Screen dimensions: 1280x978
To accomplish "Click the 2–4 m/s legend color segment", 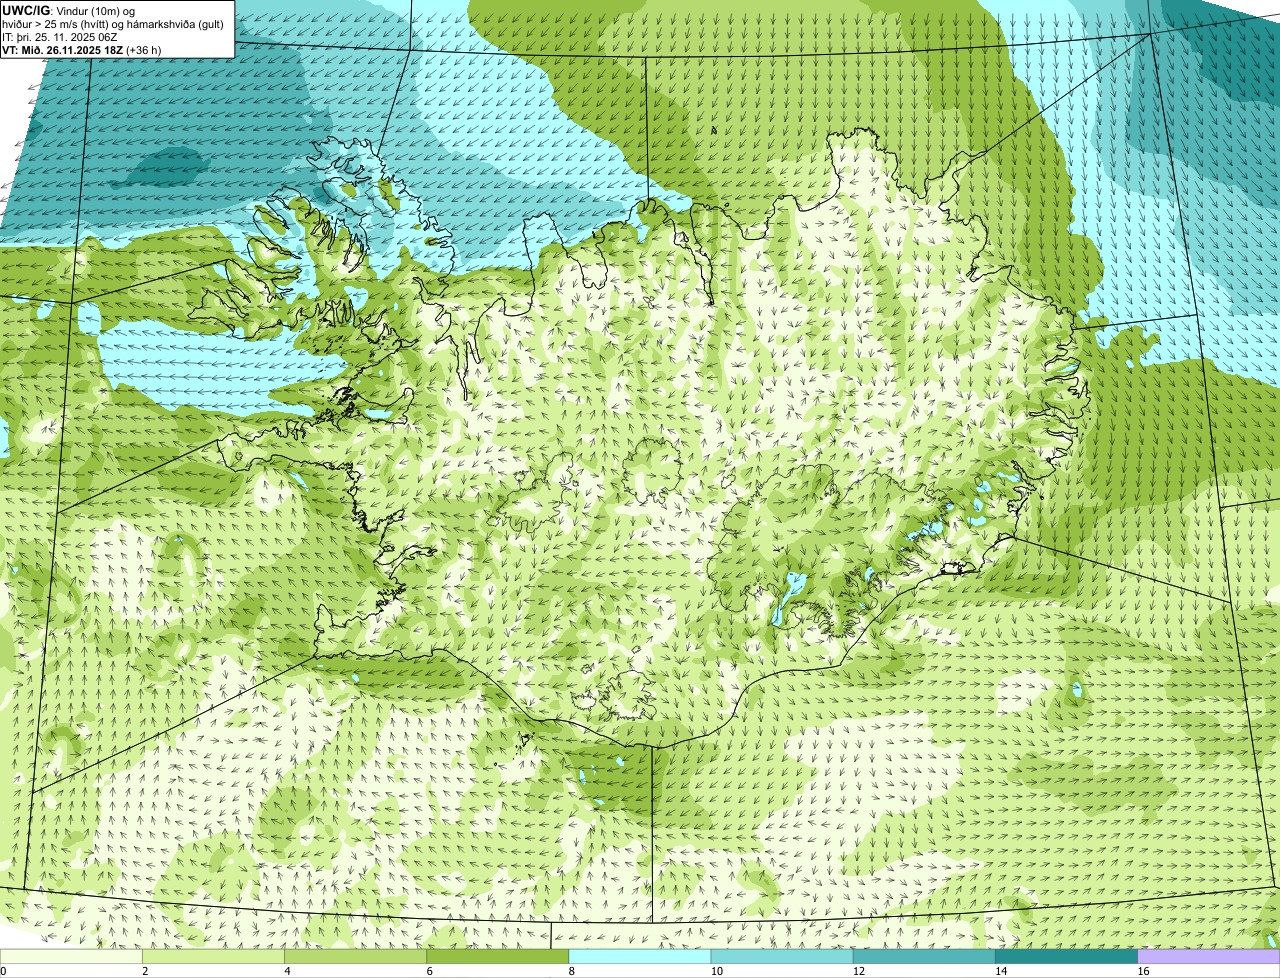I will [x=213, y=957].
